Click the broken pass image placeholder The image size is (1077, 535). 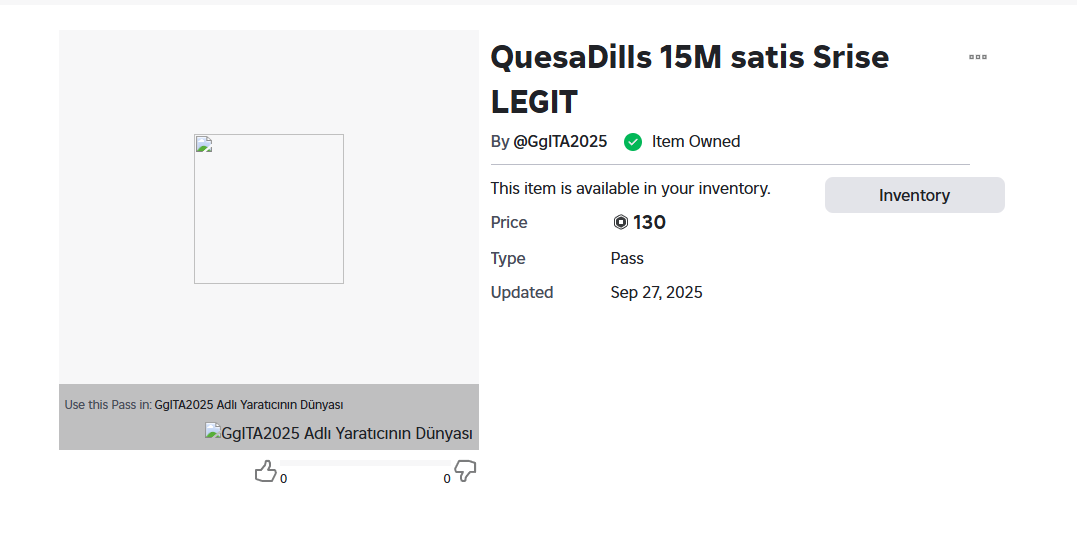[268, 209]
